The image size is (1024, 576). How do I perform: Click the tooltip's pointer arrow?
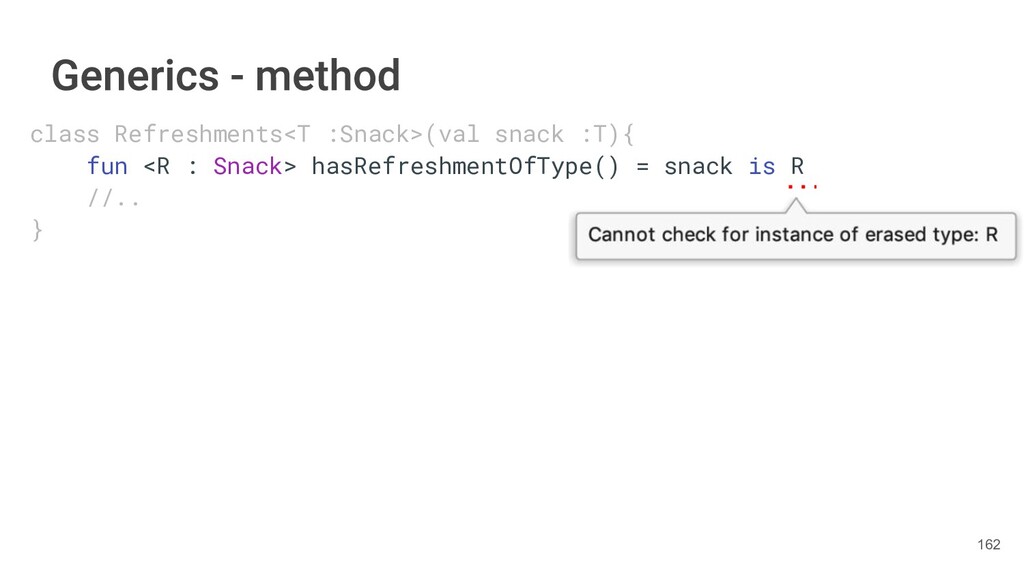(796, 205)
